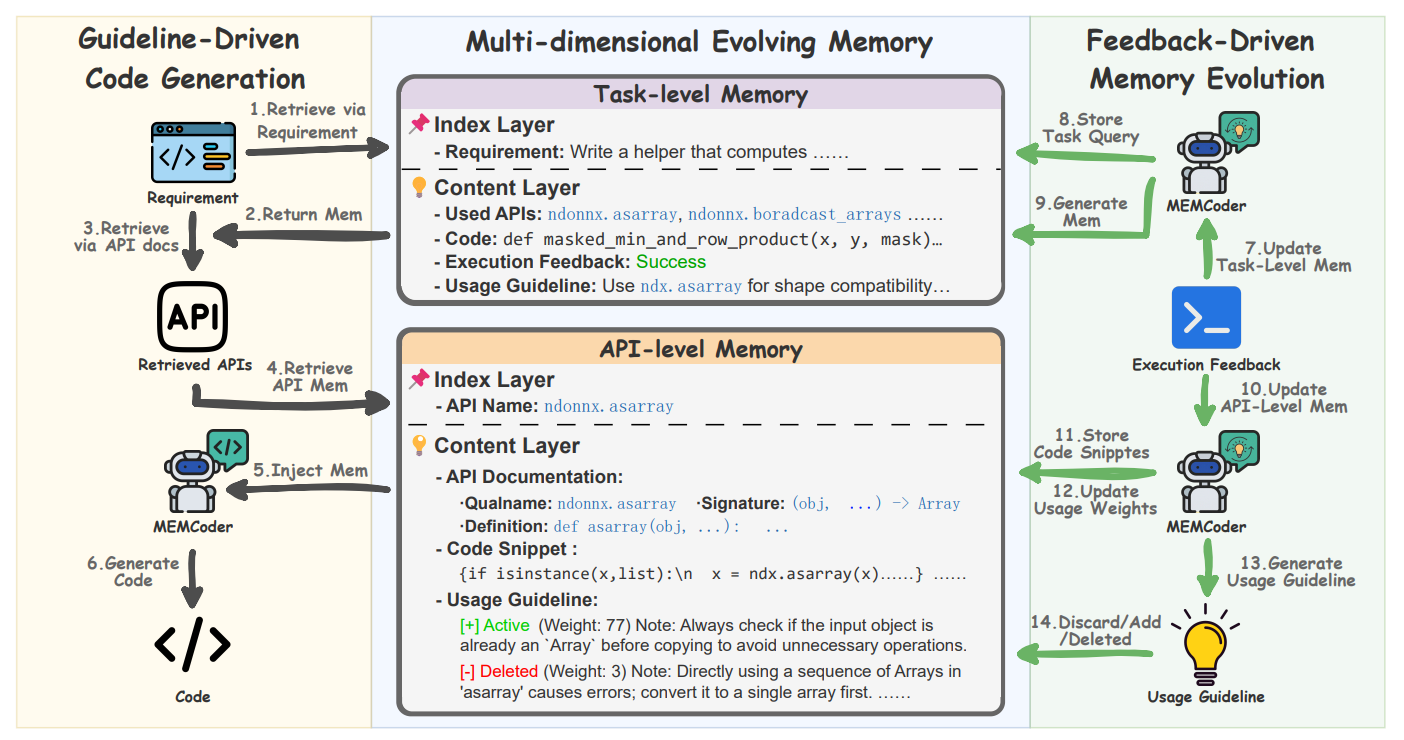The height and width of the screenshot is (740, 1404).
Task: Click the Usage Guideline caption under yellow lightbulb
Action: click(1206, 697)
